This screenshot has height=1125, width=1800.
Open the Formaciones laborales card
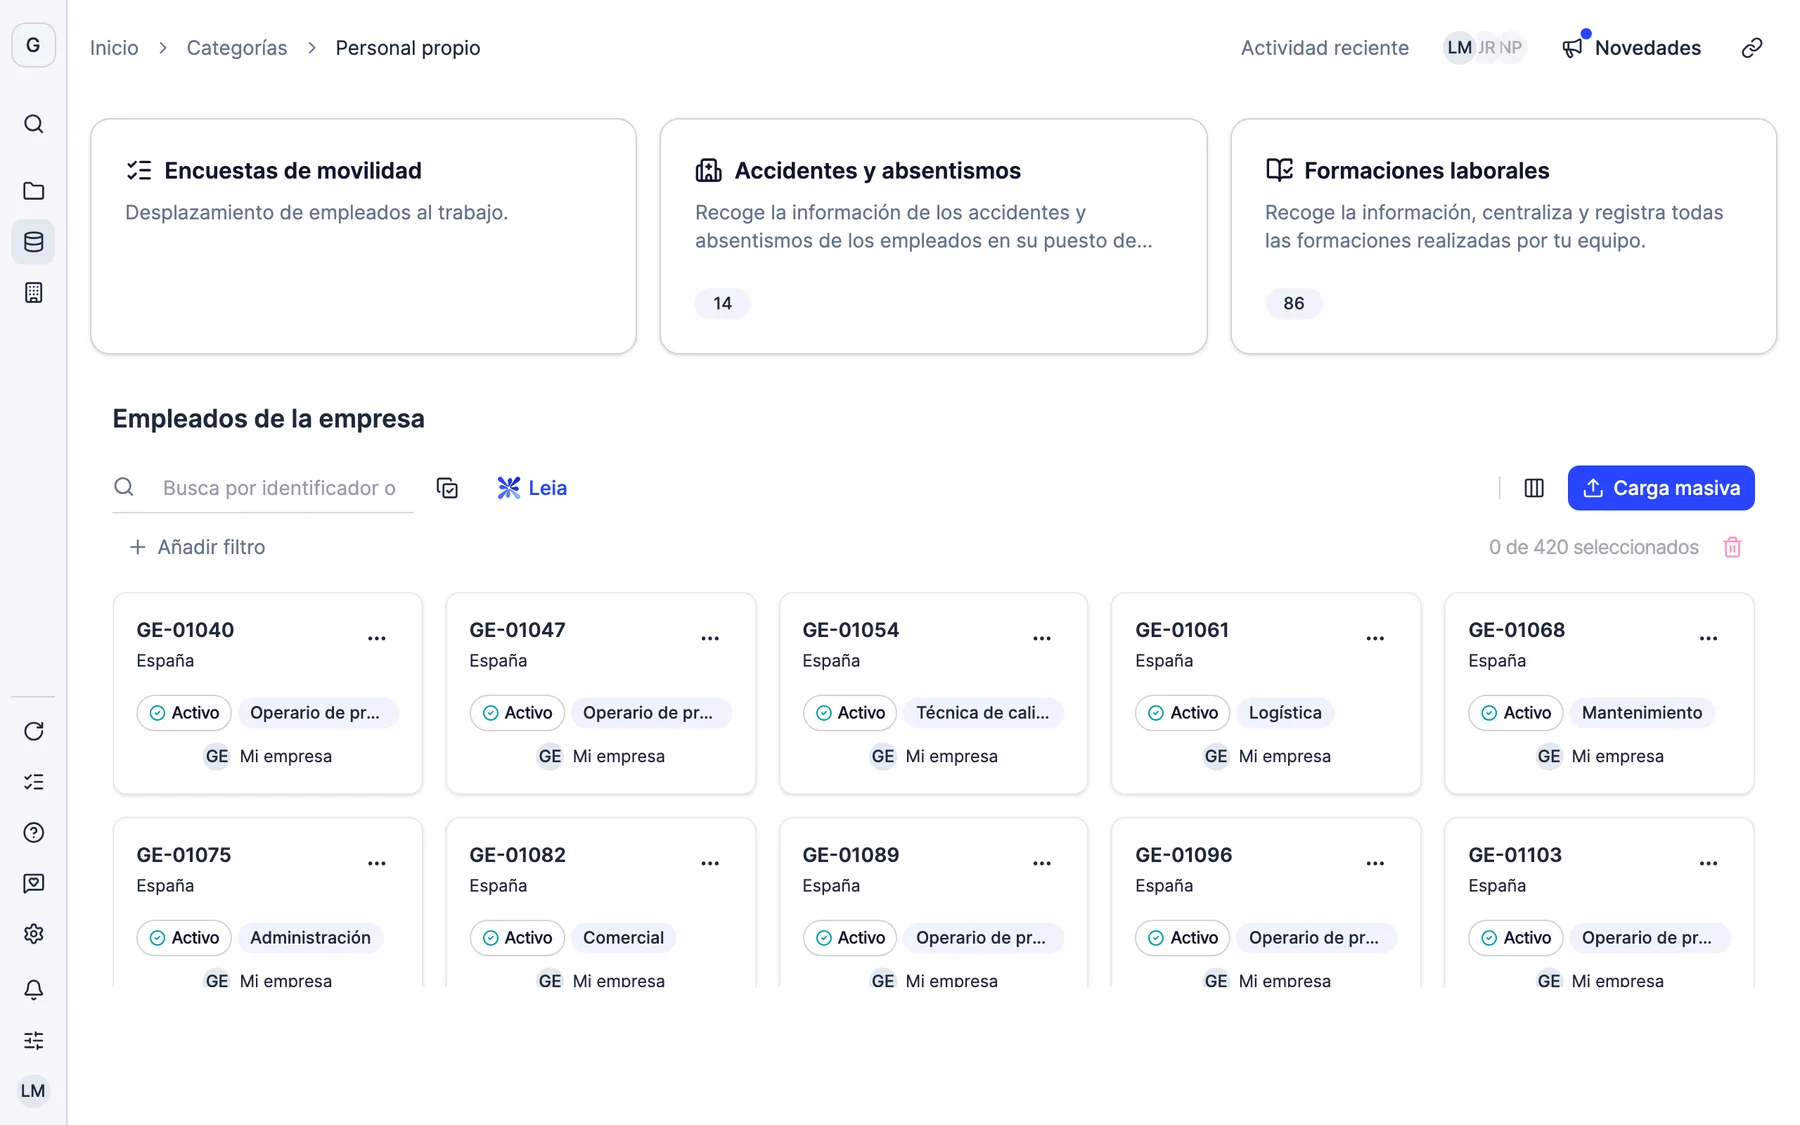(x=1503, y=236)
